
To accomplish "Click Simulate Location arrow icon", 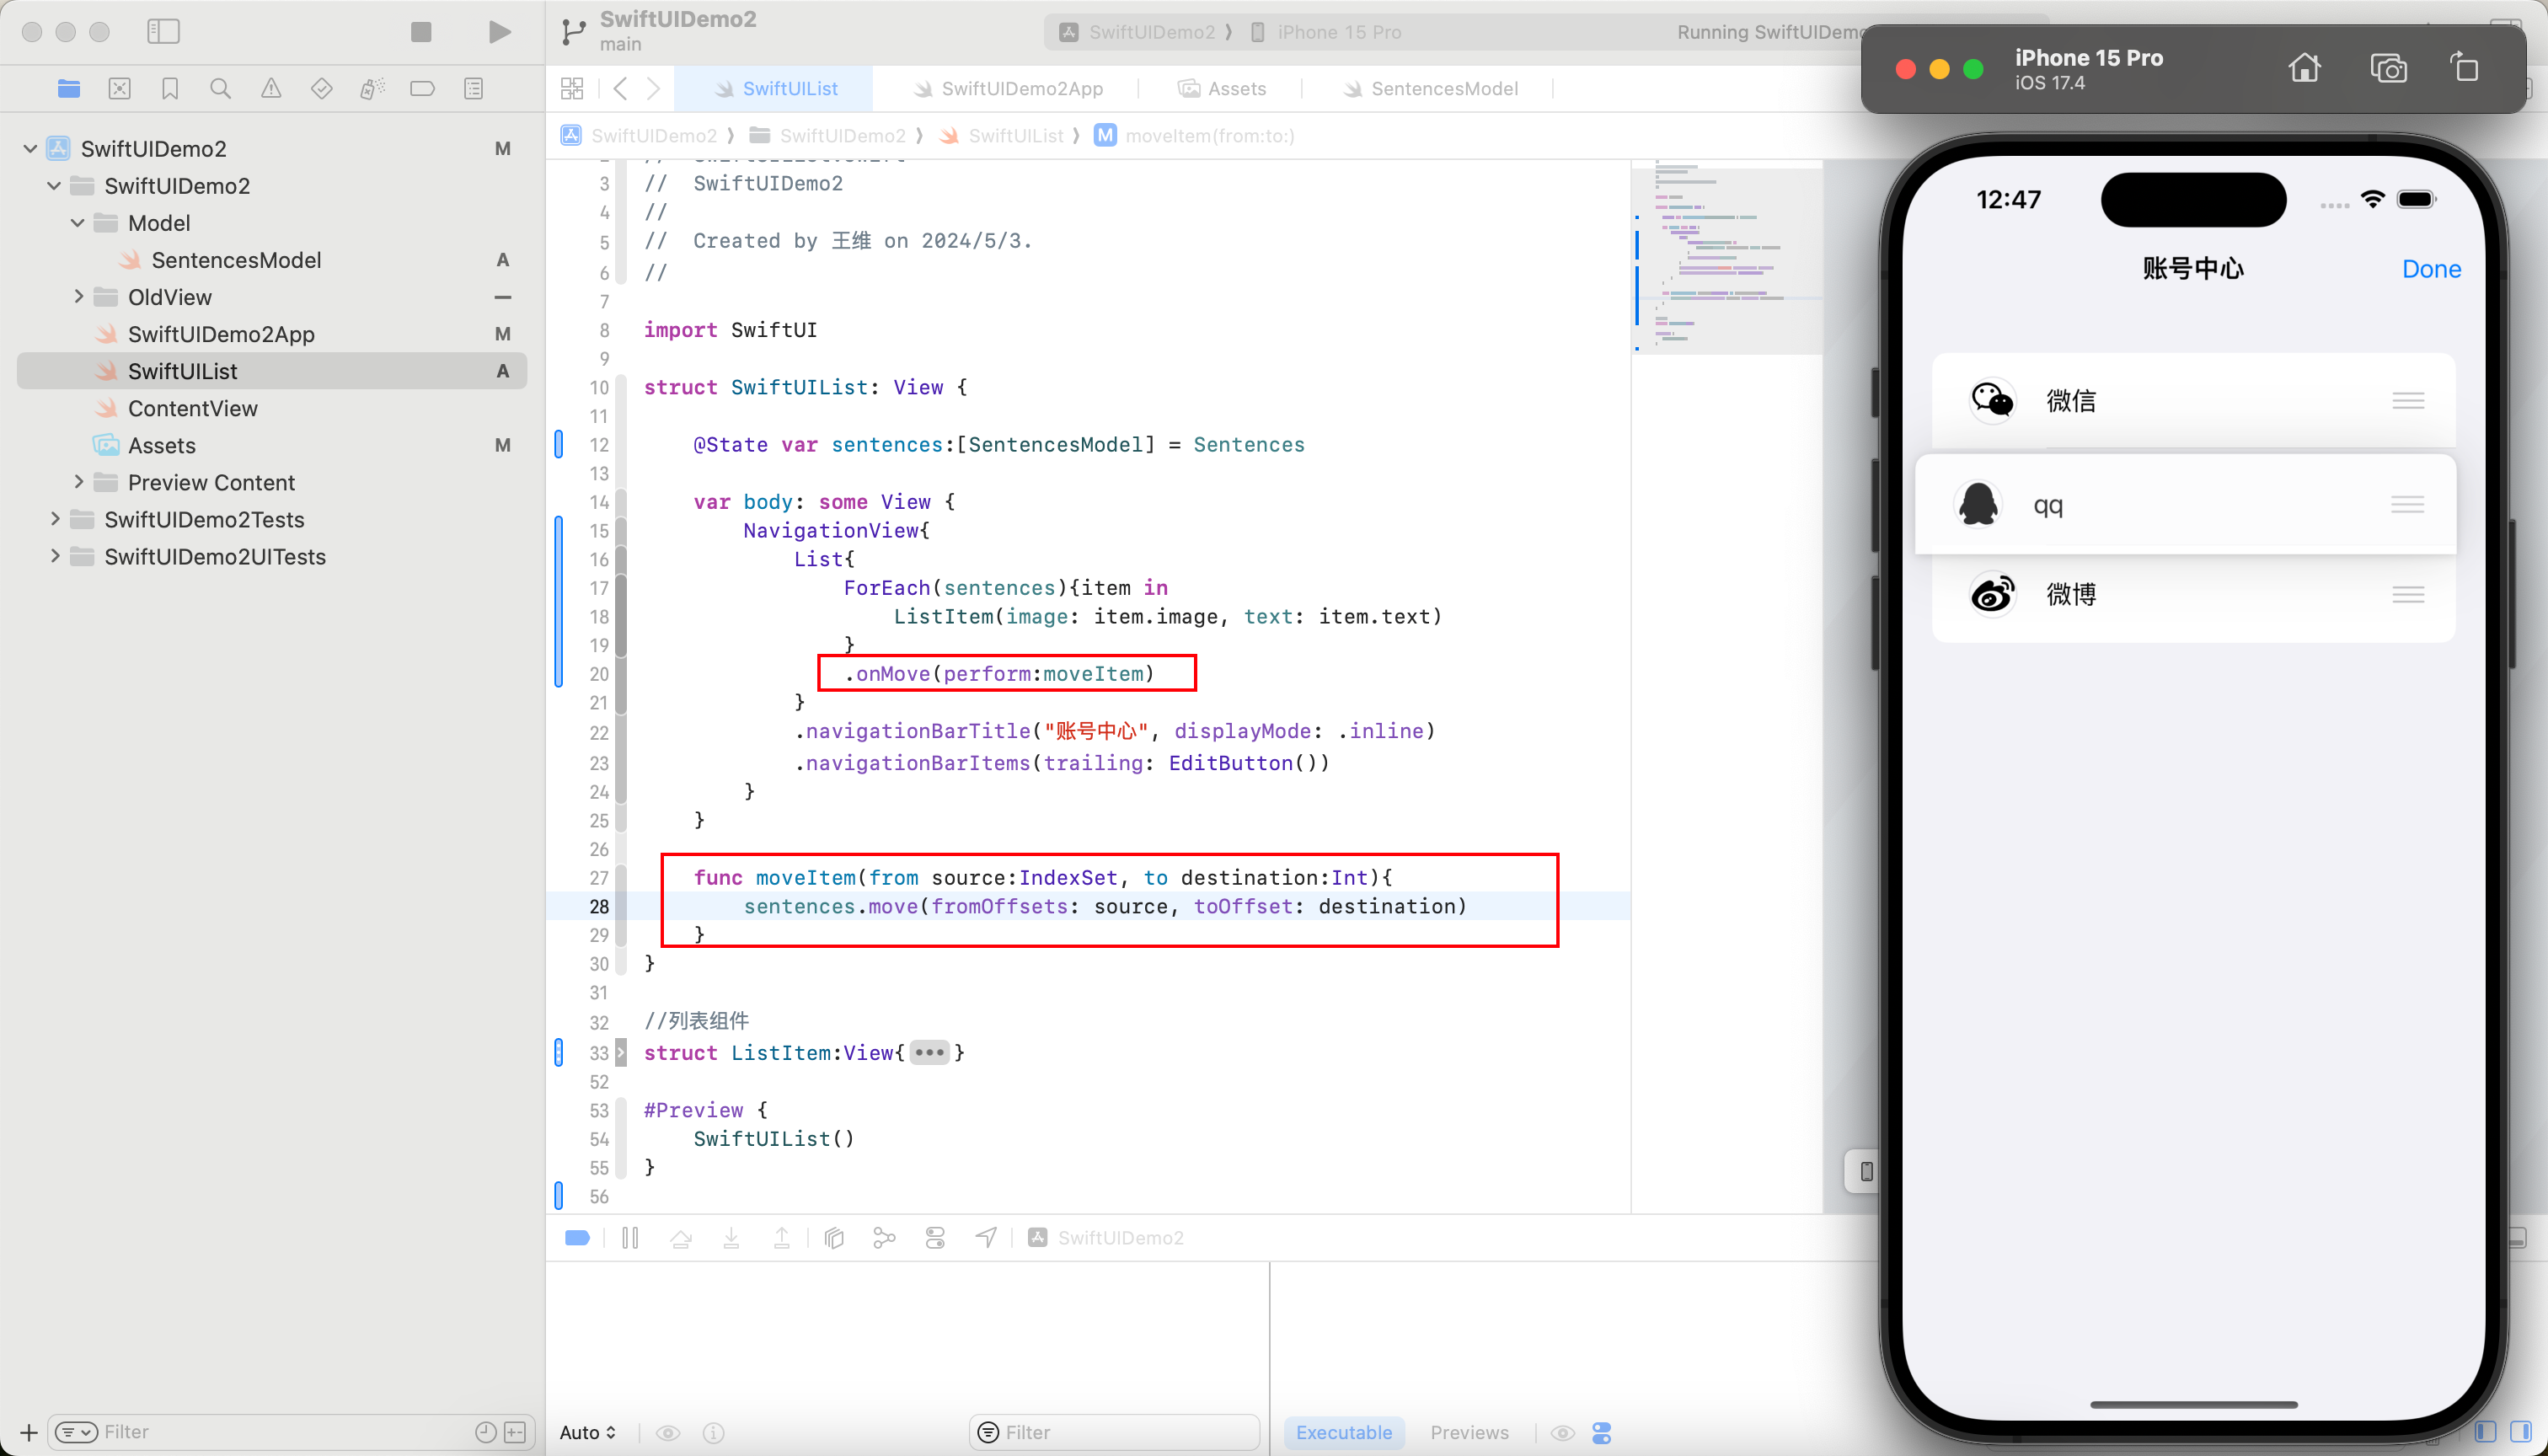I will 987,1239.
